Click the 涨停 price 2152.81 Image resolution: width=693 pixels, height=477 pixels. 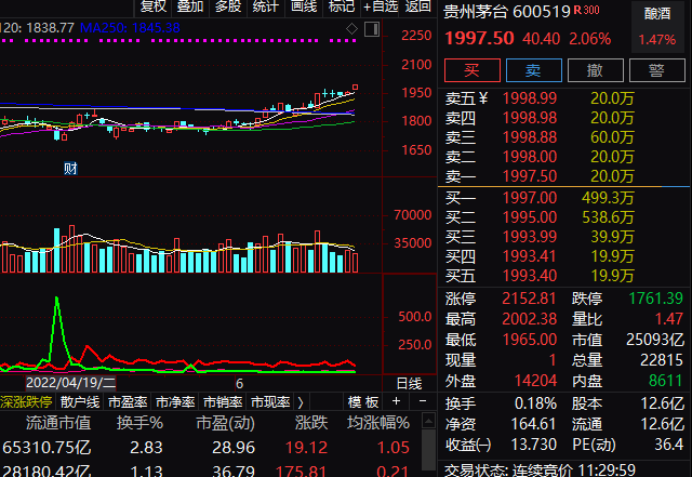(529, 298)
